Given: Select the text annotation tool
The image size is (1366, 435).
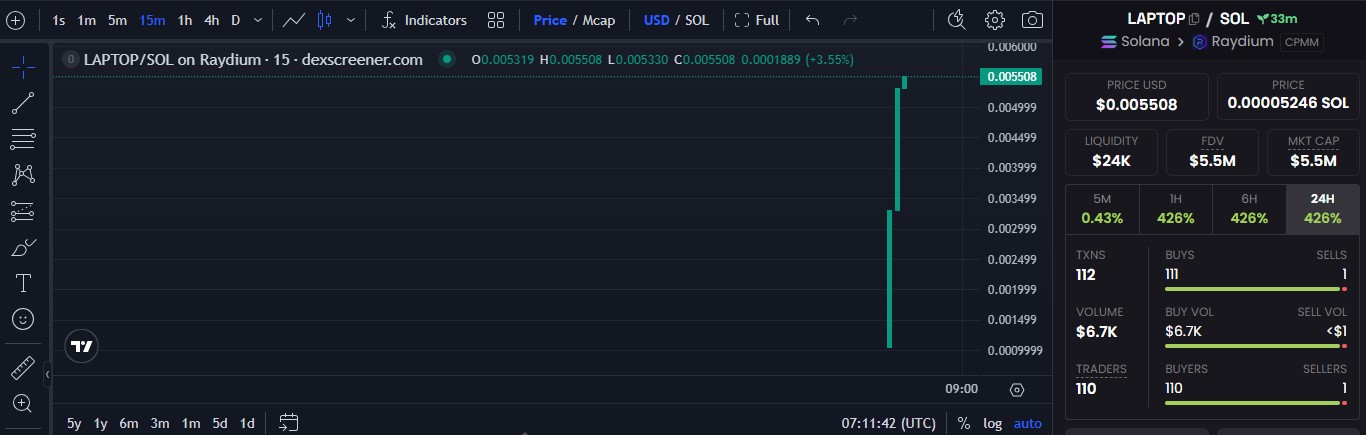Looking at the screenshot, I should [23, 283].
